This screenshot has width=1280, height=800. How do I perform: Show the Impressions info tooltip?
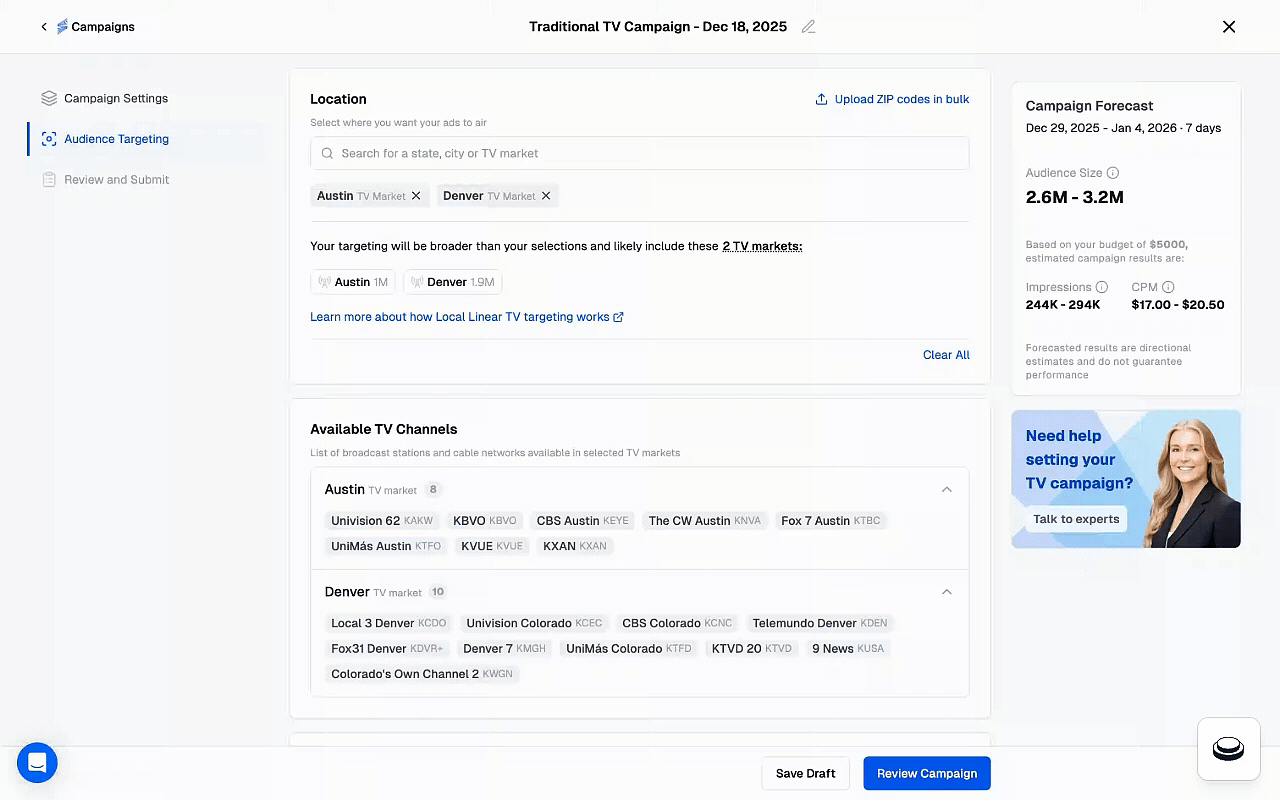(1102, 287)
